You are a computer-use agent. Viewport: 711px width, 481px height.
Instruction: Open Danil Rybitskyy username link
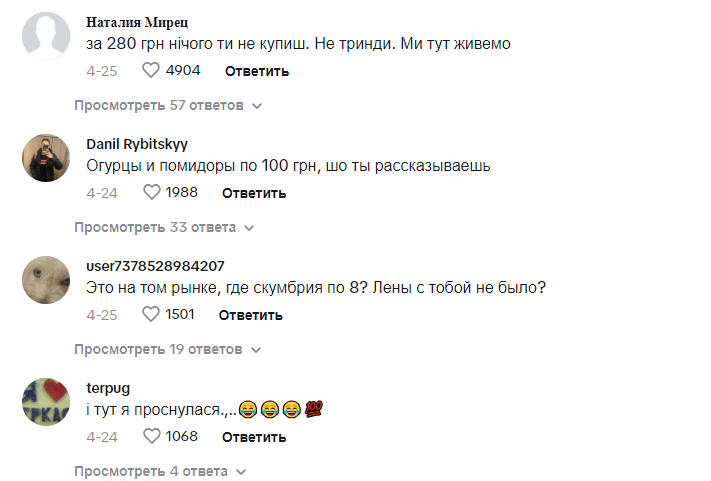[x=137, y=143]
